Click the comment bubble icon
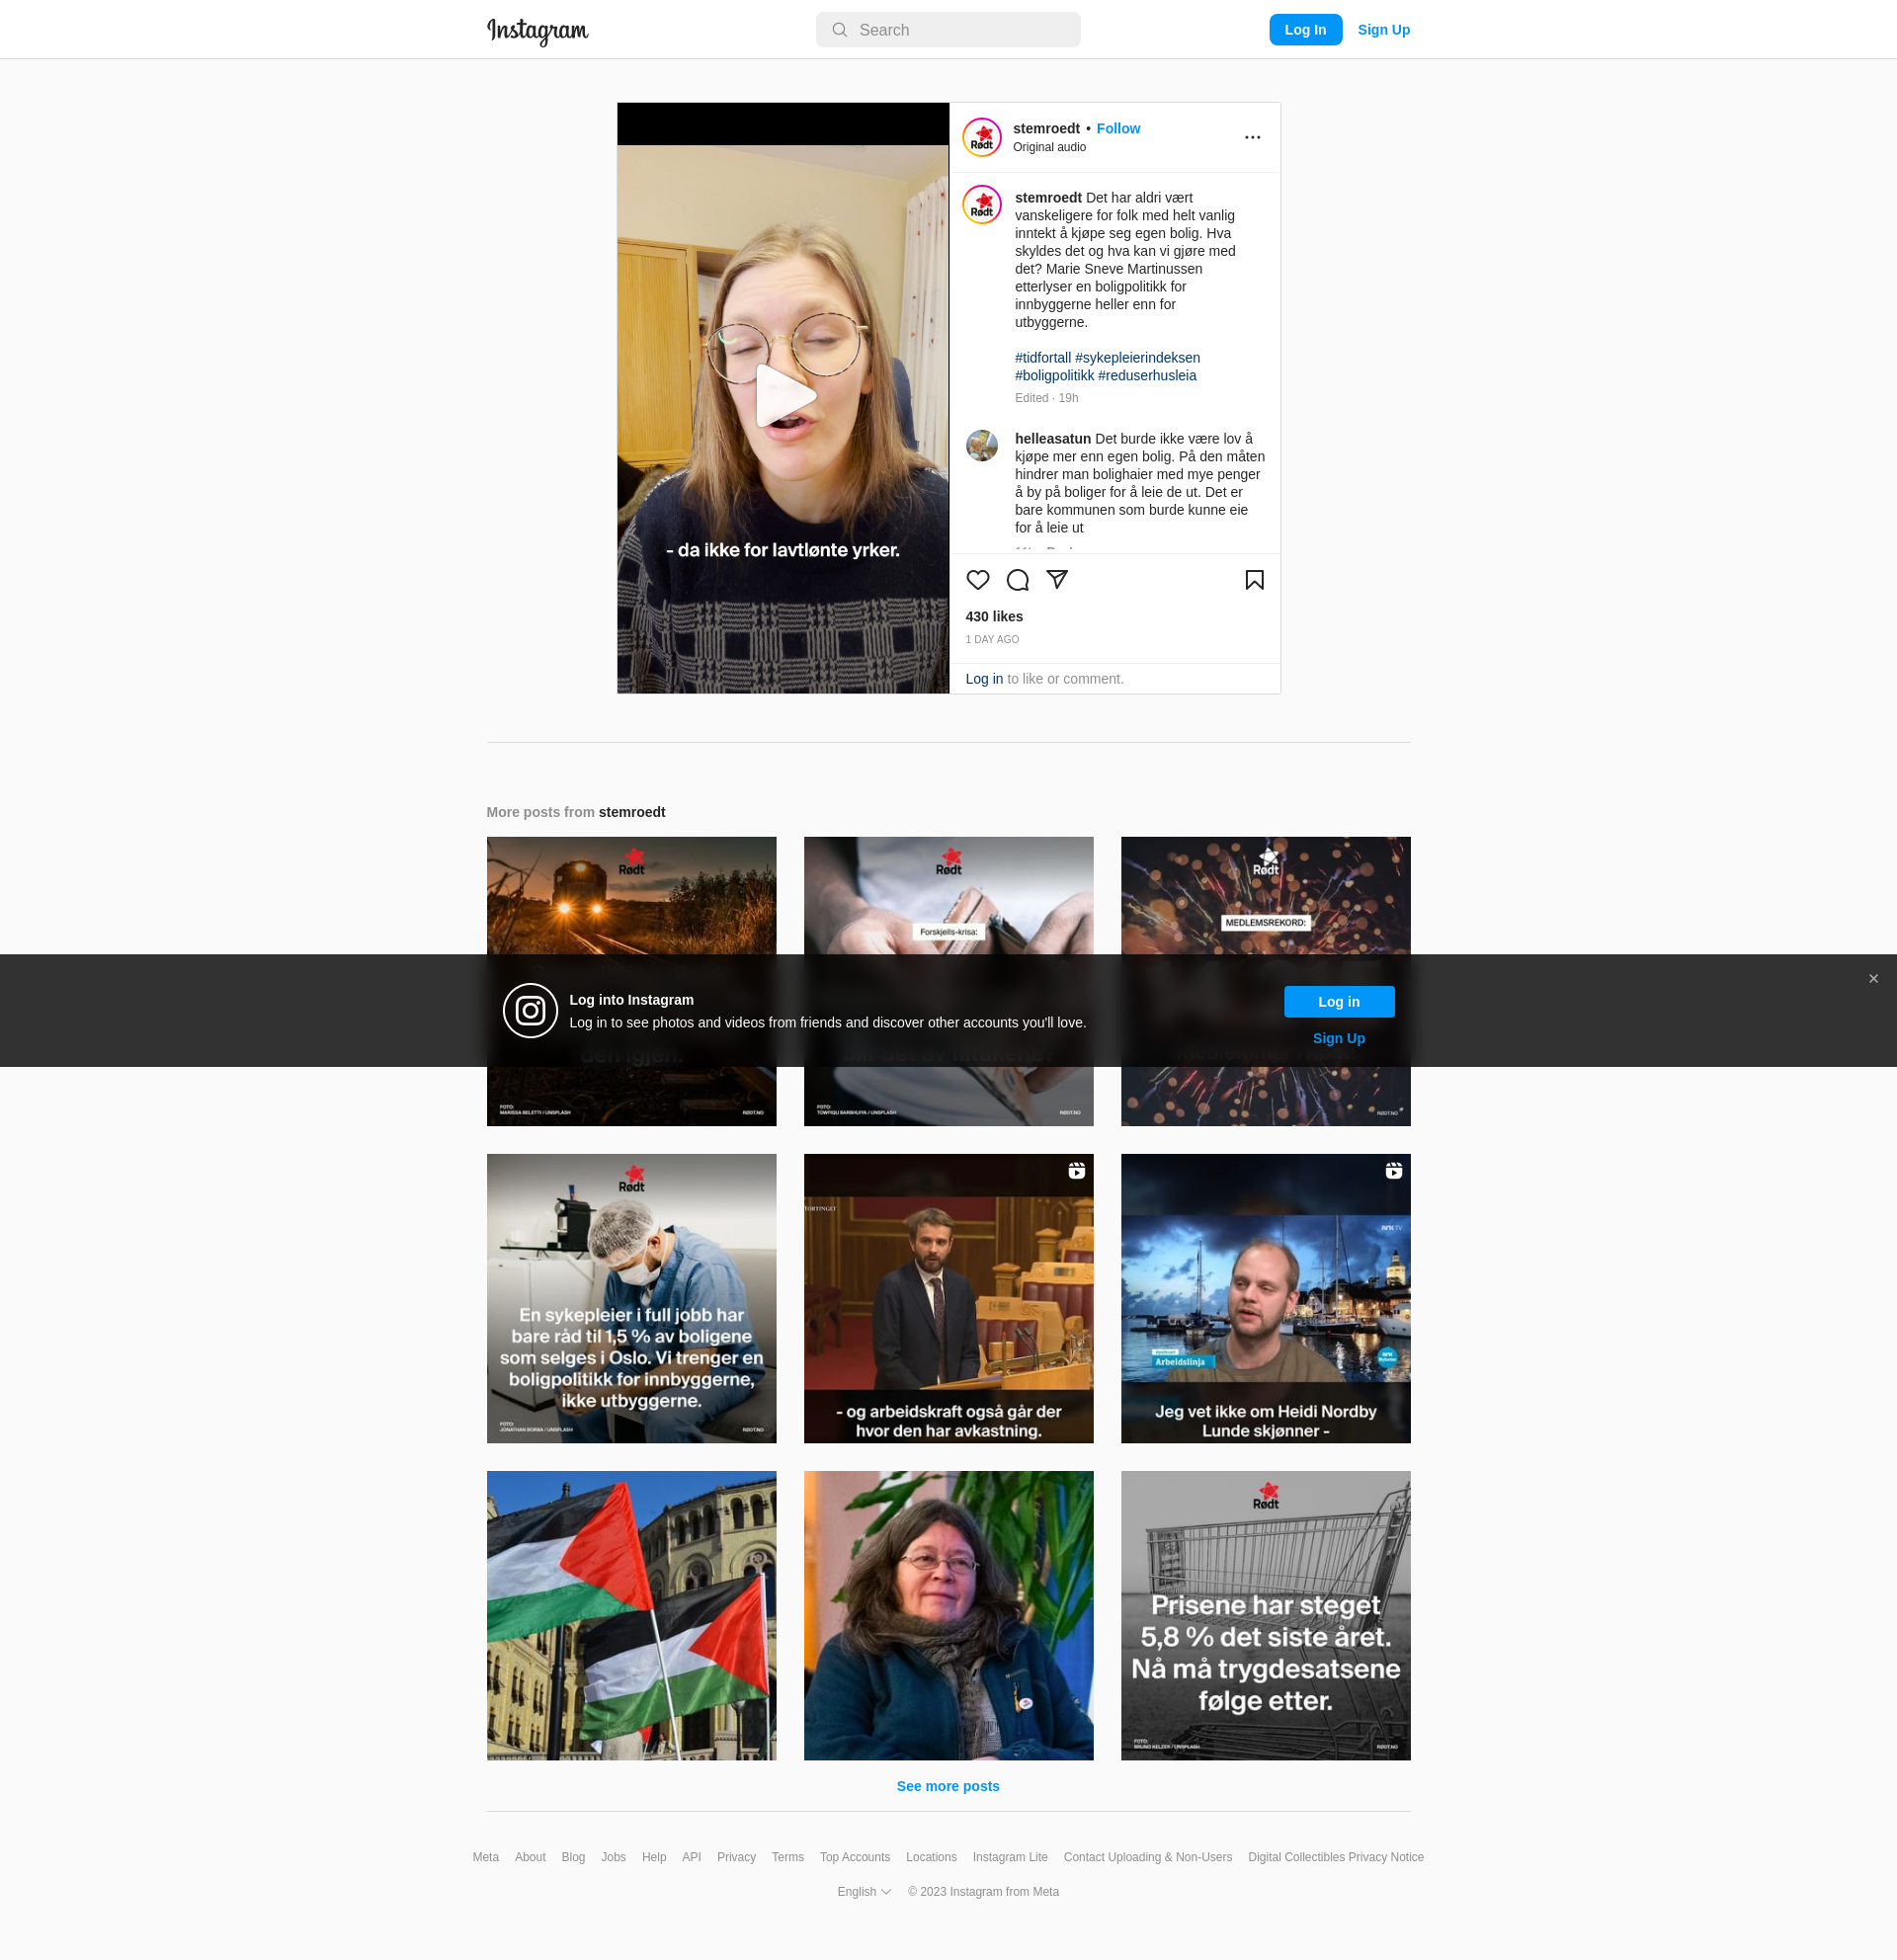 (1017, 580)
